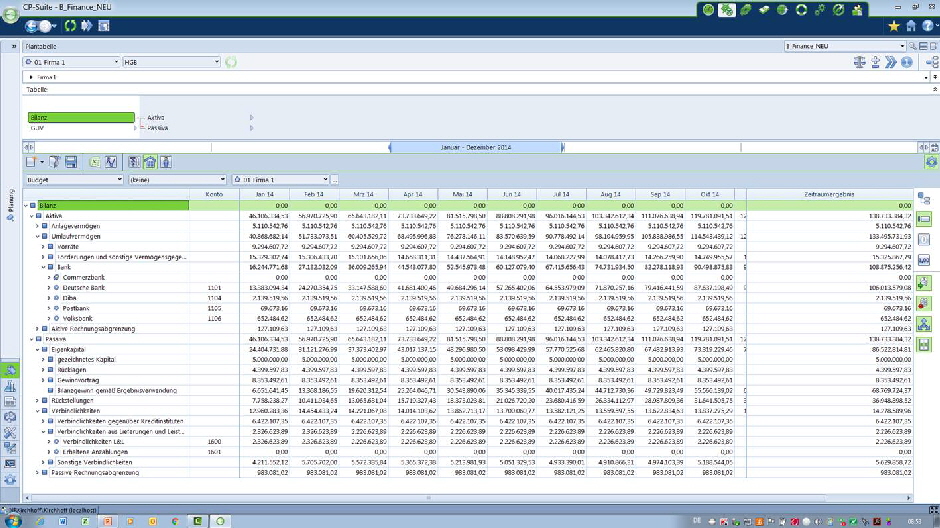The height and width of the screenshot is (528, 940).
Task: Click the balance scale icon
Action: tap(860, 62)
